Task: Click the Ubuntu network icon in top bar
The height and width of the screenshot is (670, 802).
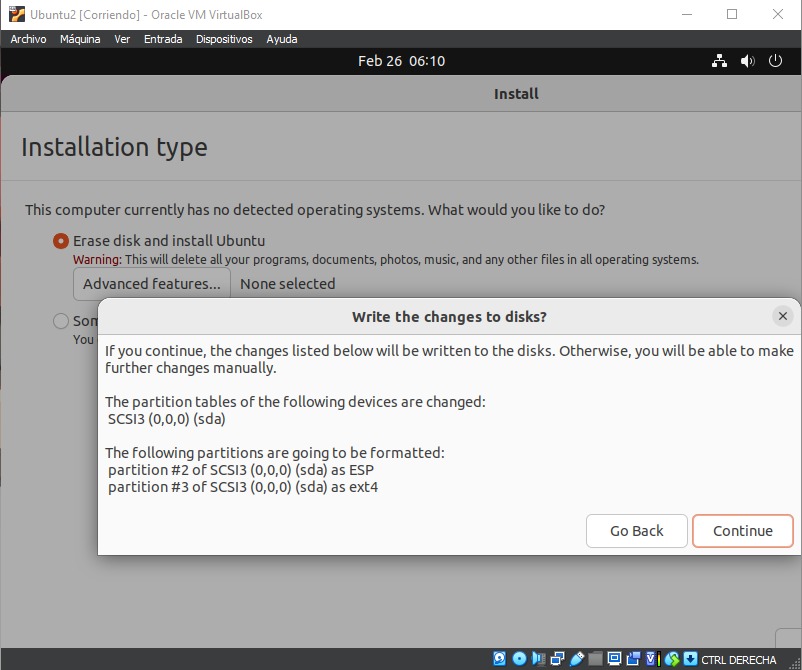Action: click(719, 61)
